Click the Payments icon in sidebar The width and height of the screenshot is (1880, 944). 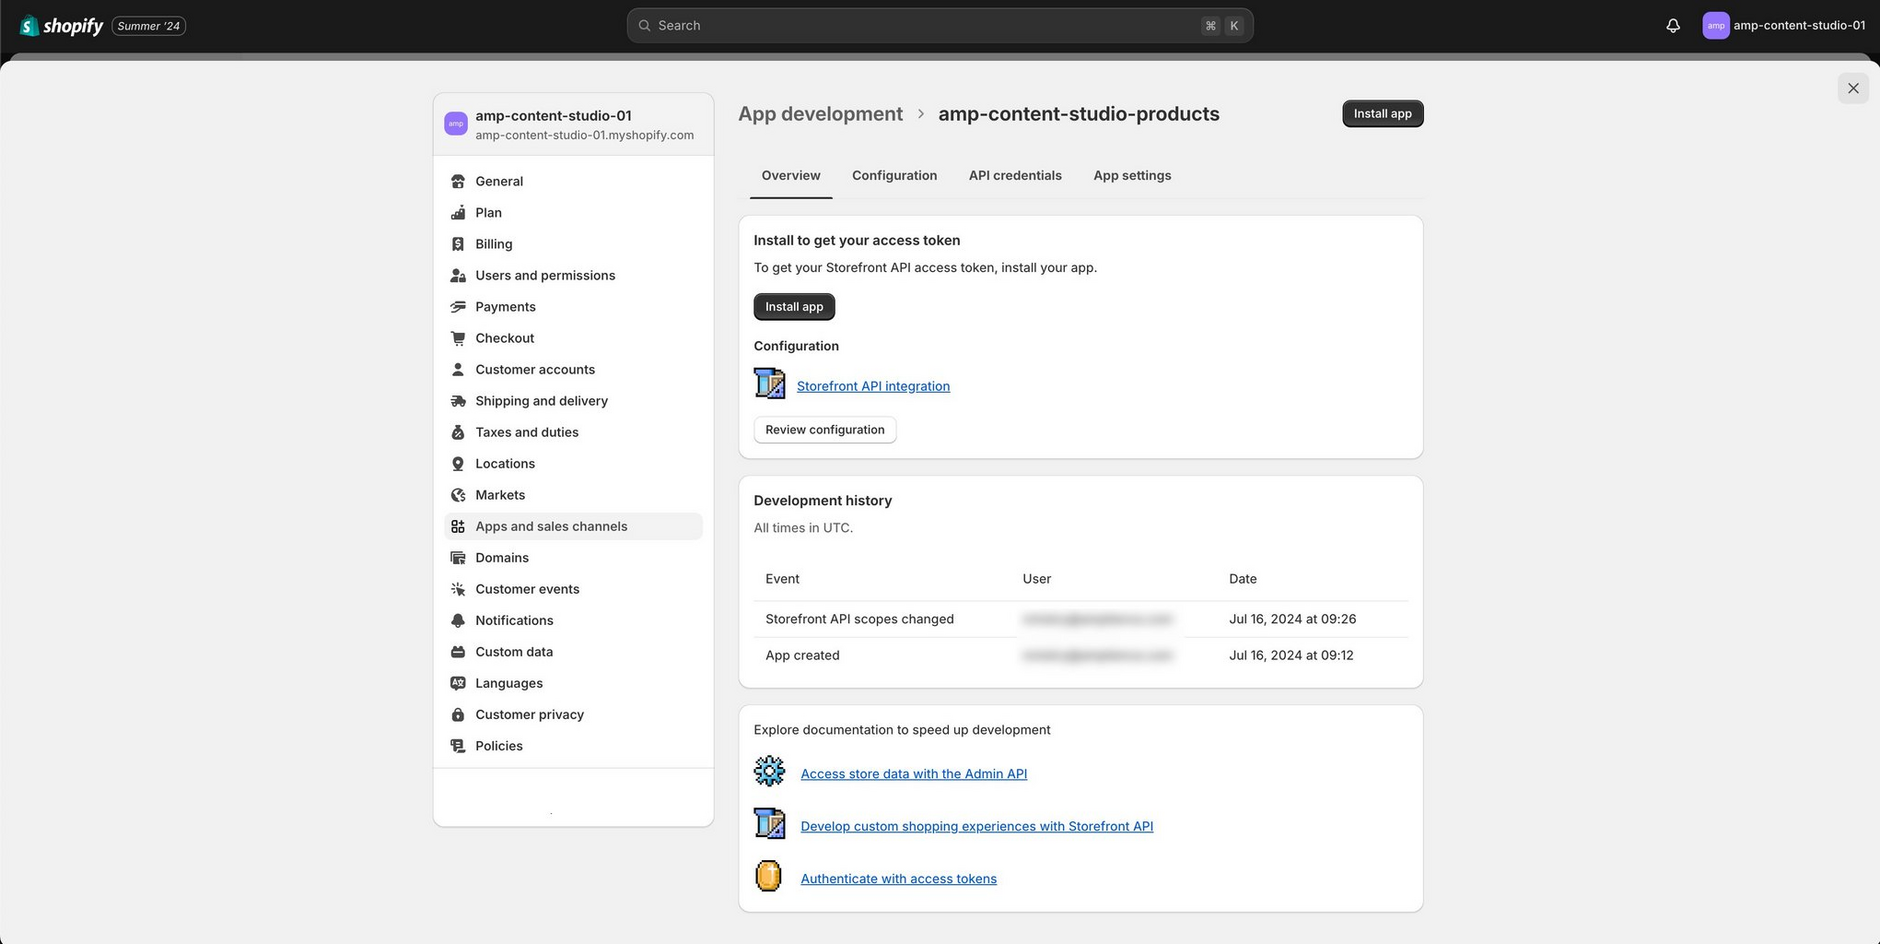click(458, 307)
